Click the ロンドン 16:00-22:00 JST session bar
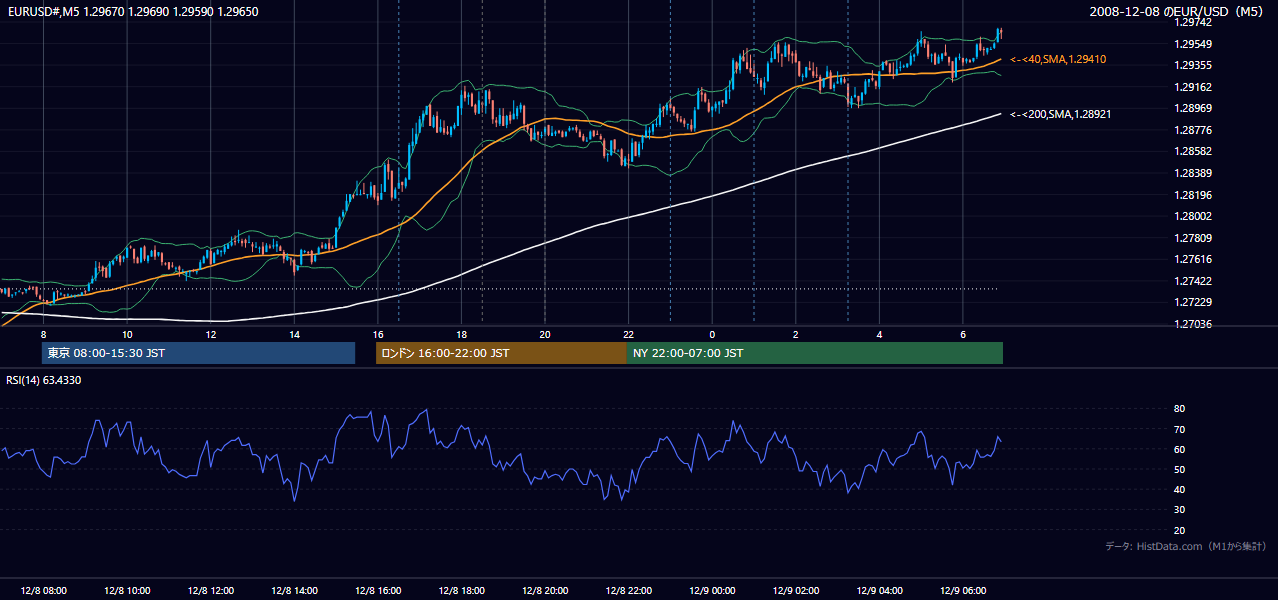The width and height of the screenshot is (1278, 600). [x=501, y=353]
